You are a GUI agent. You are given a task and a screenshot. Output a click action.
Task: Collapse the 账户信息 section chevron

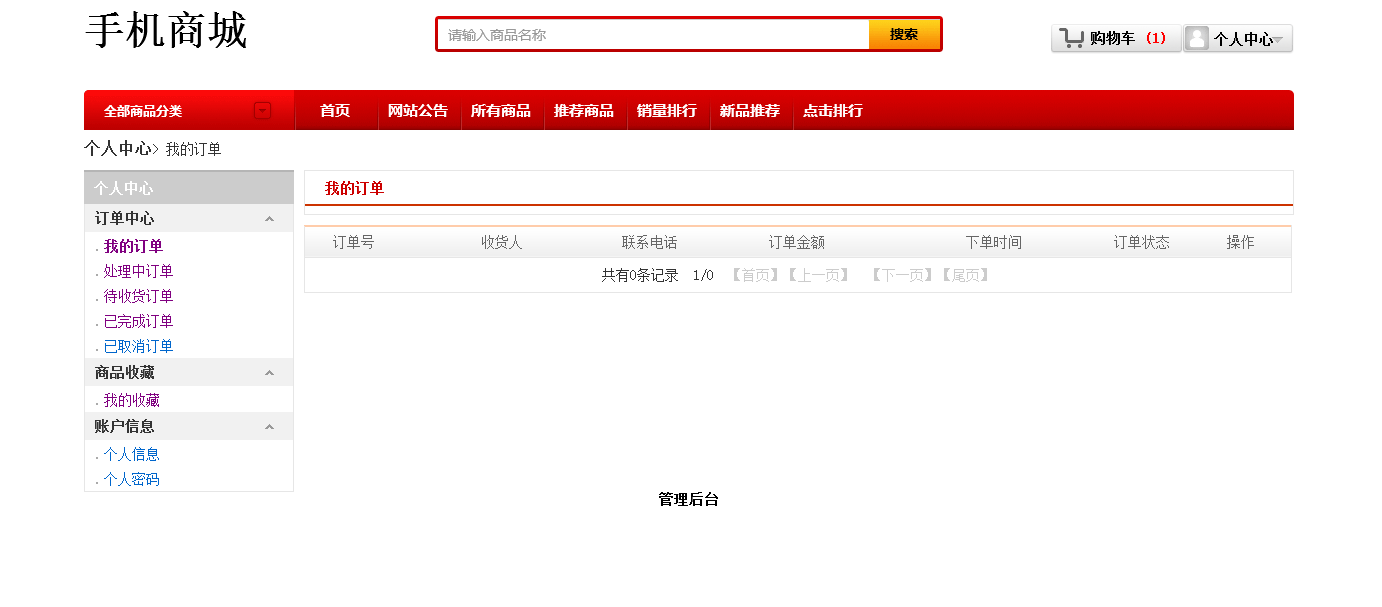pos(269,427)
